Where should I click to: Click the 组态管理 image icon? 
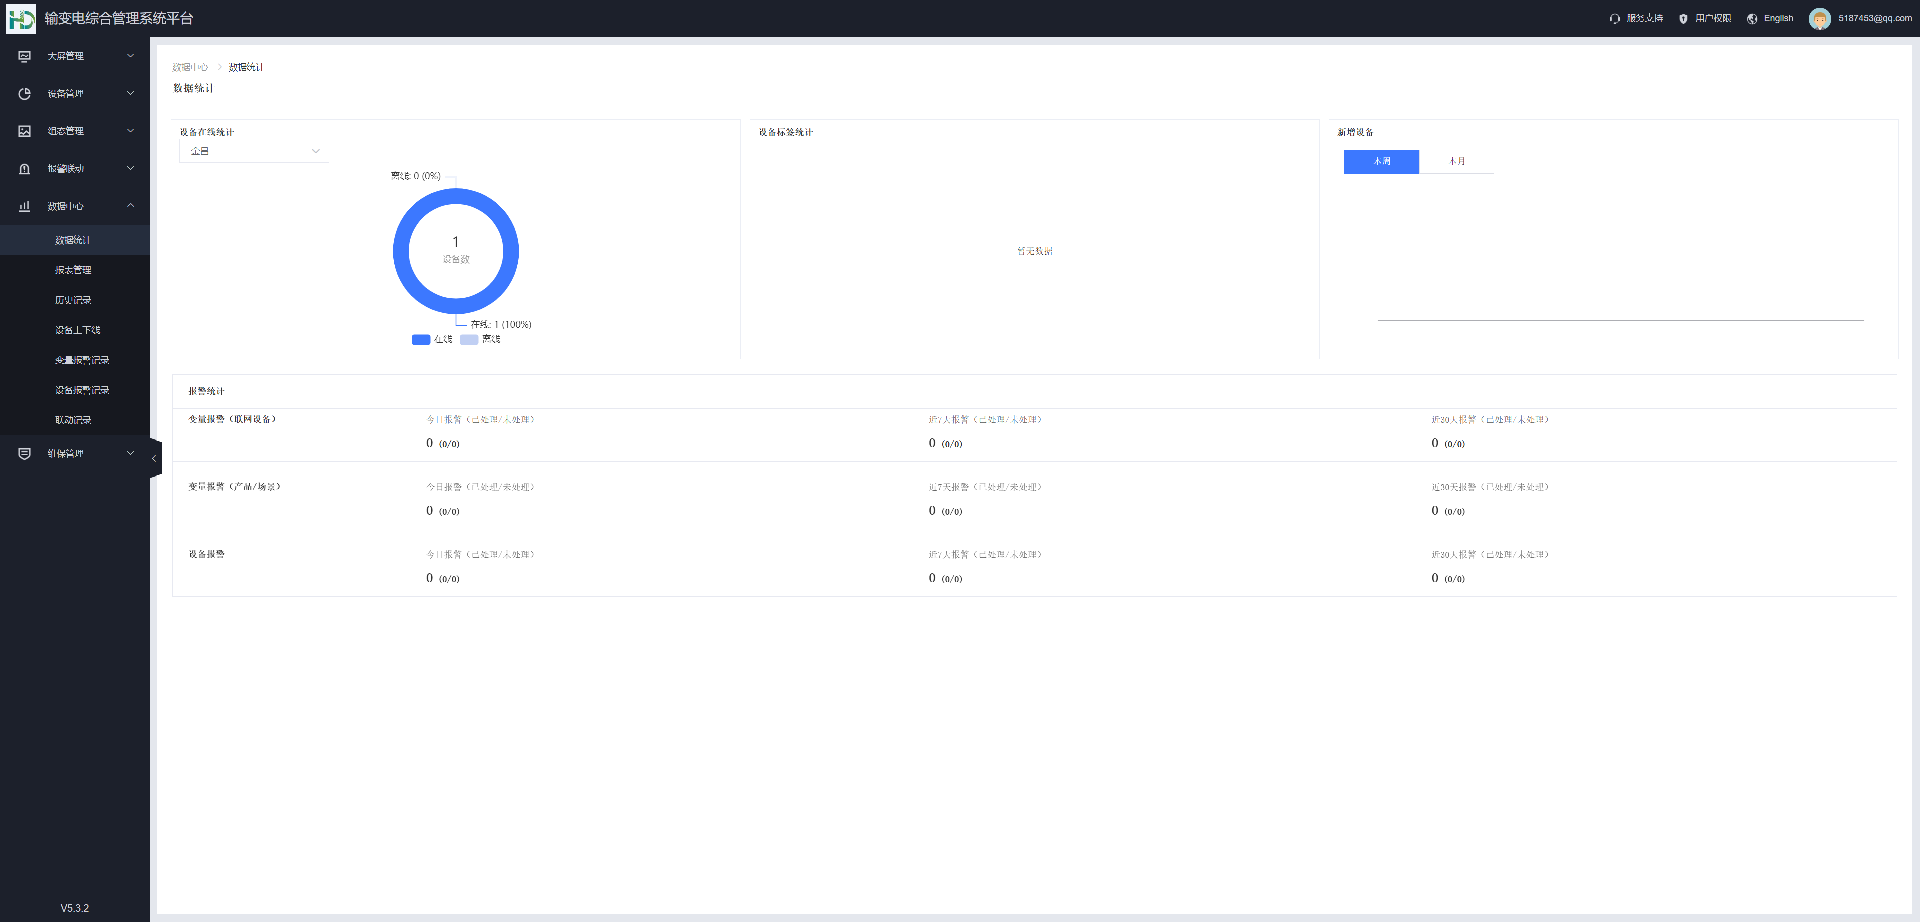click(x=25, y=131)
